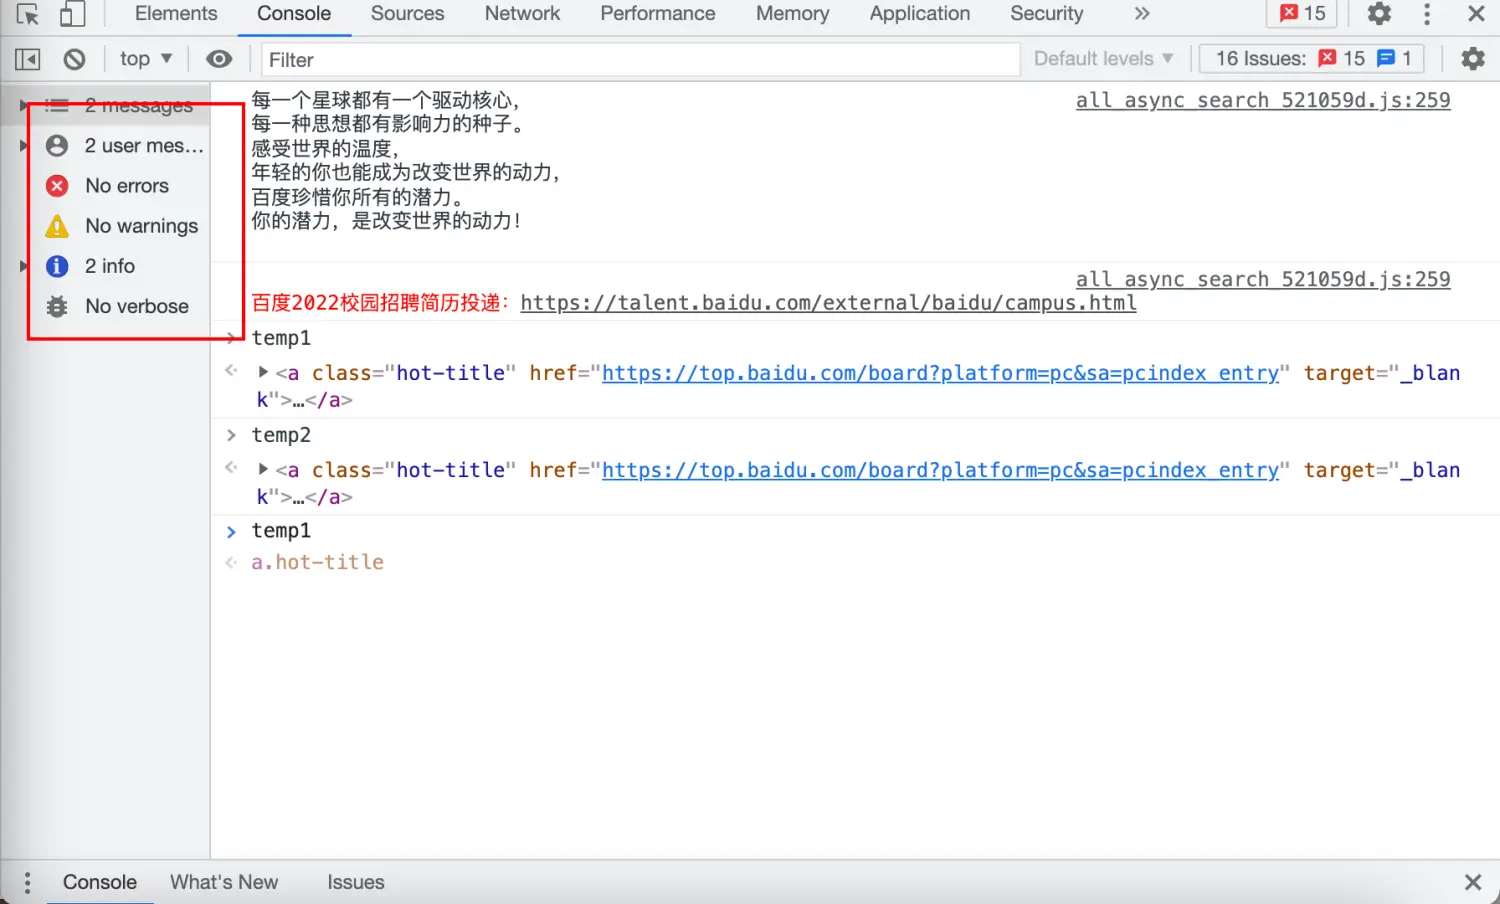Switch to the Sources tab
Viewport: 1500px width, 904px height.
tap(407, 14)
